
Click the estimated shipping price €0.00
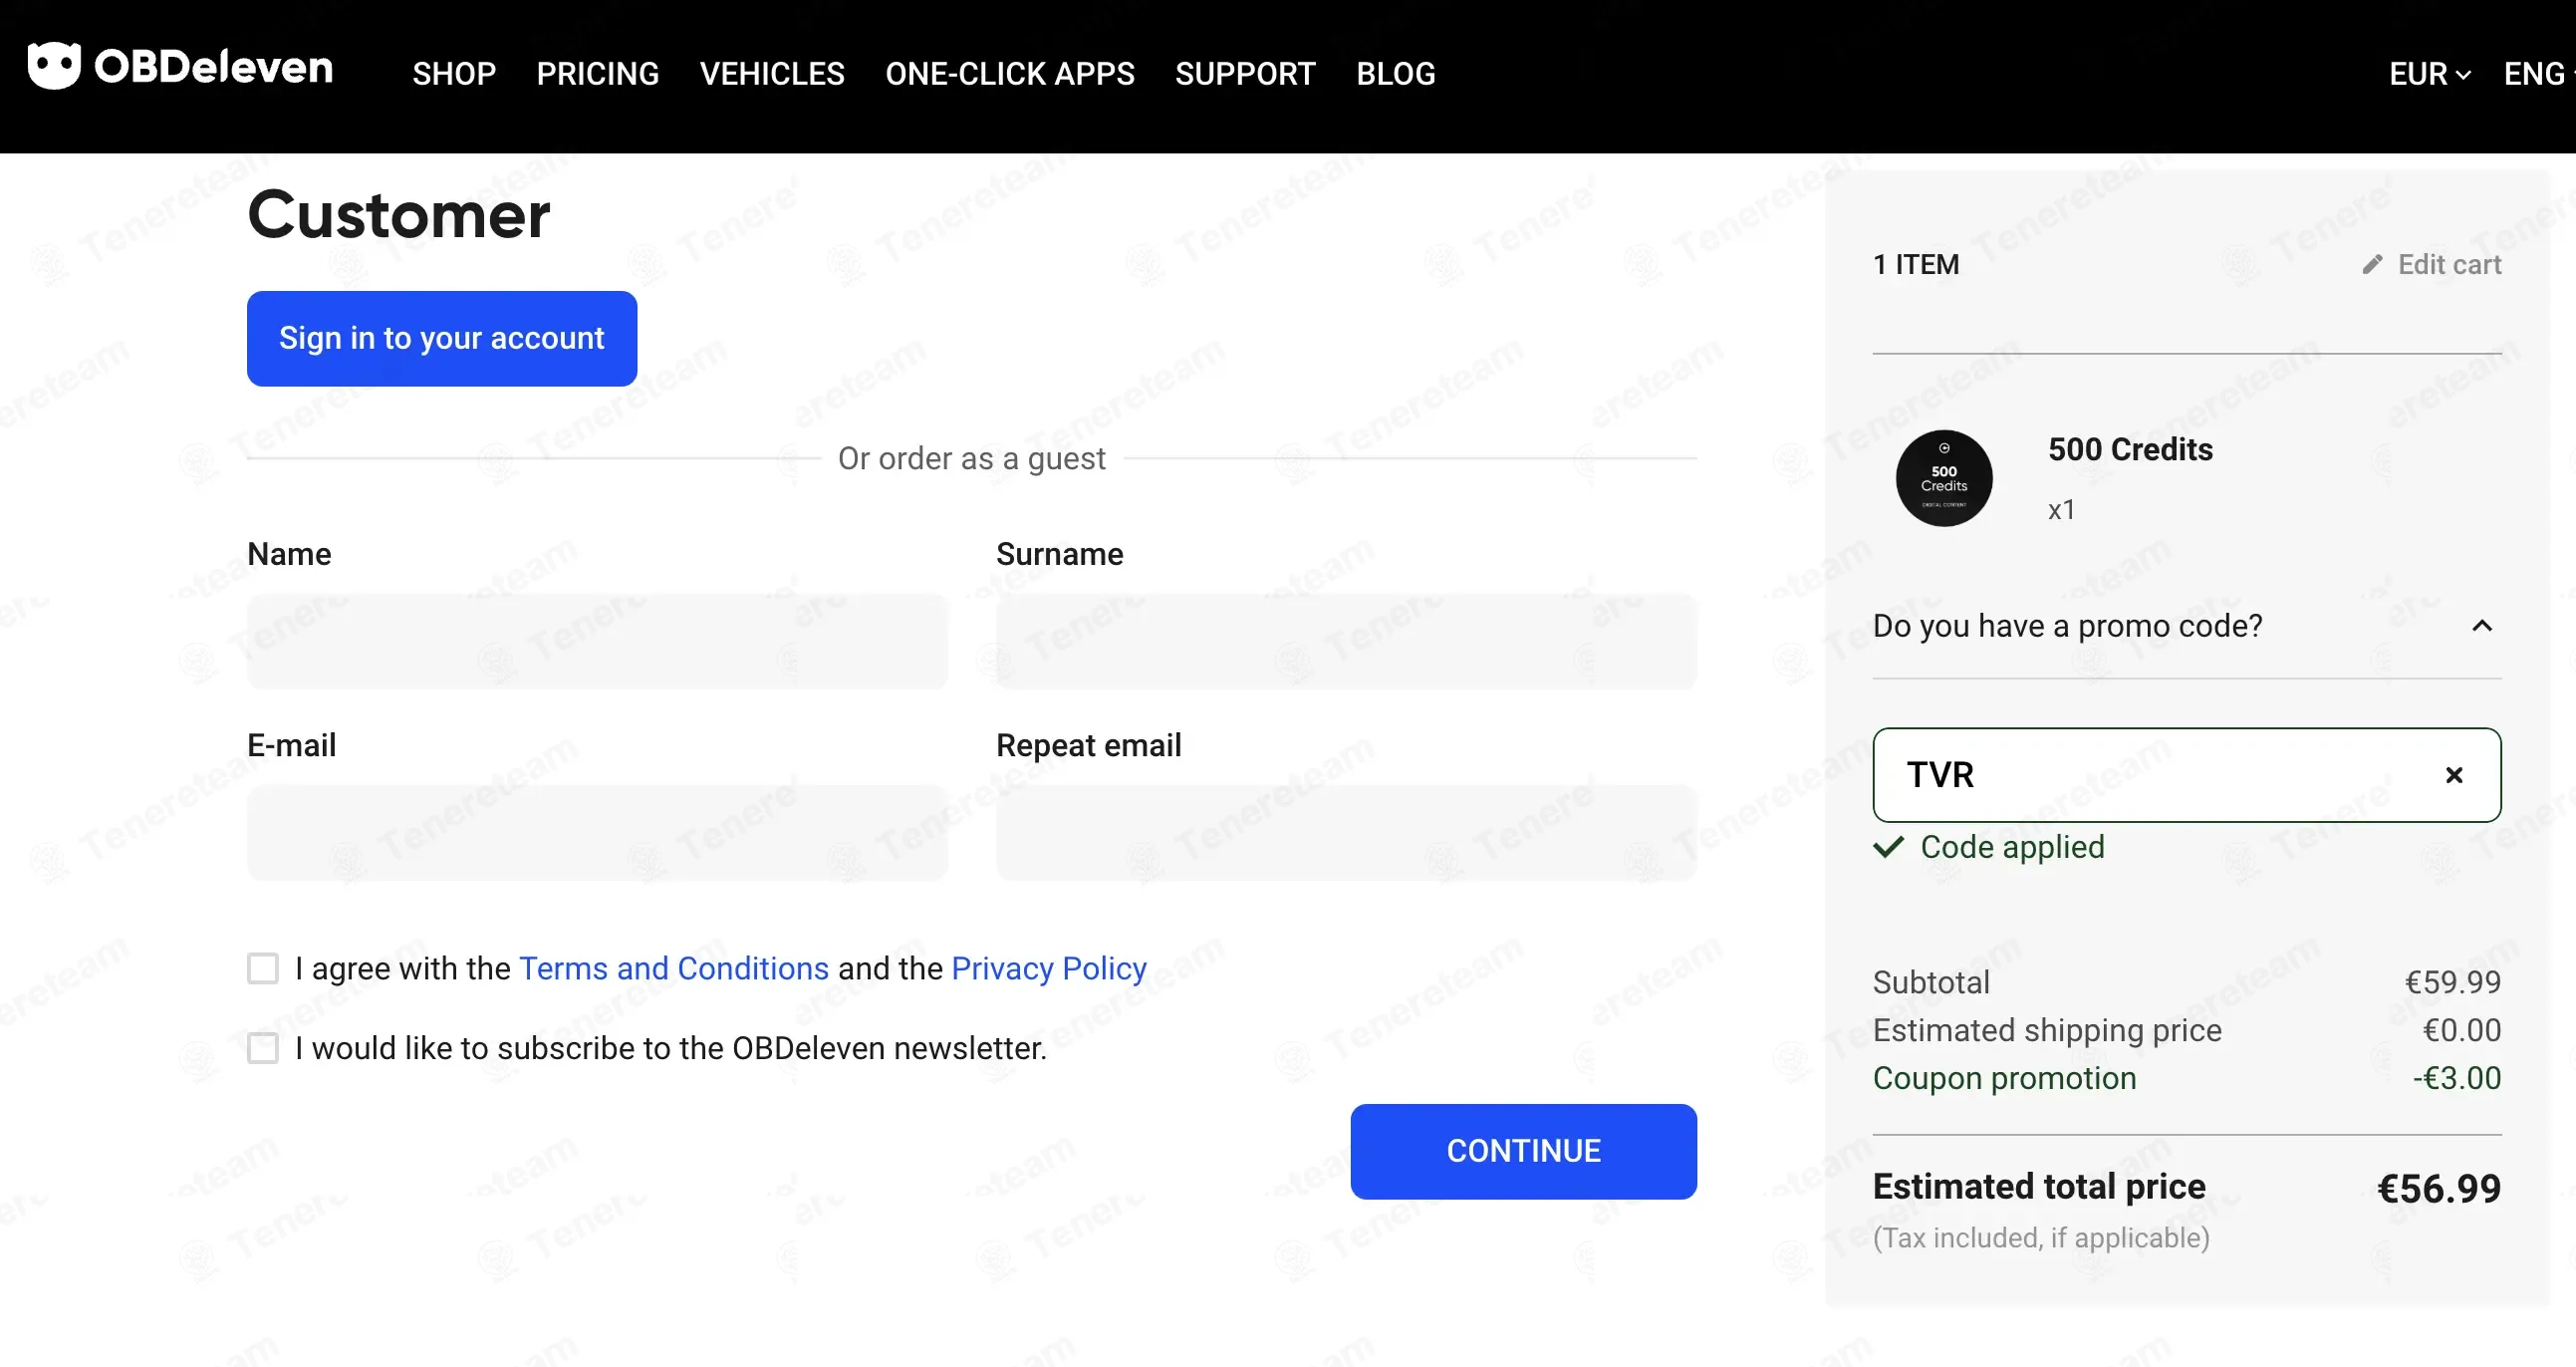tap(2462, 1030)
